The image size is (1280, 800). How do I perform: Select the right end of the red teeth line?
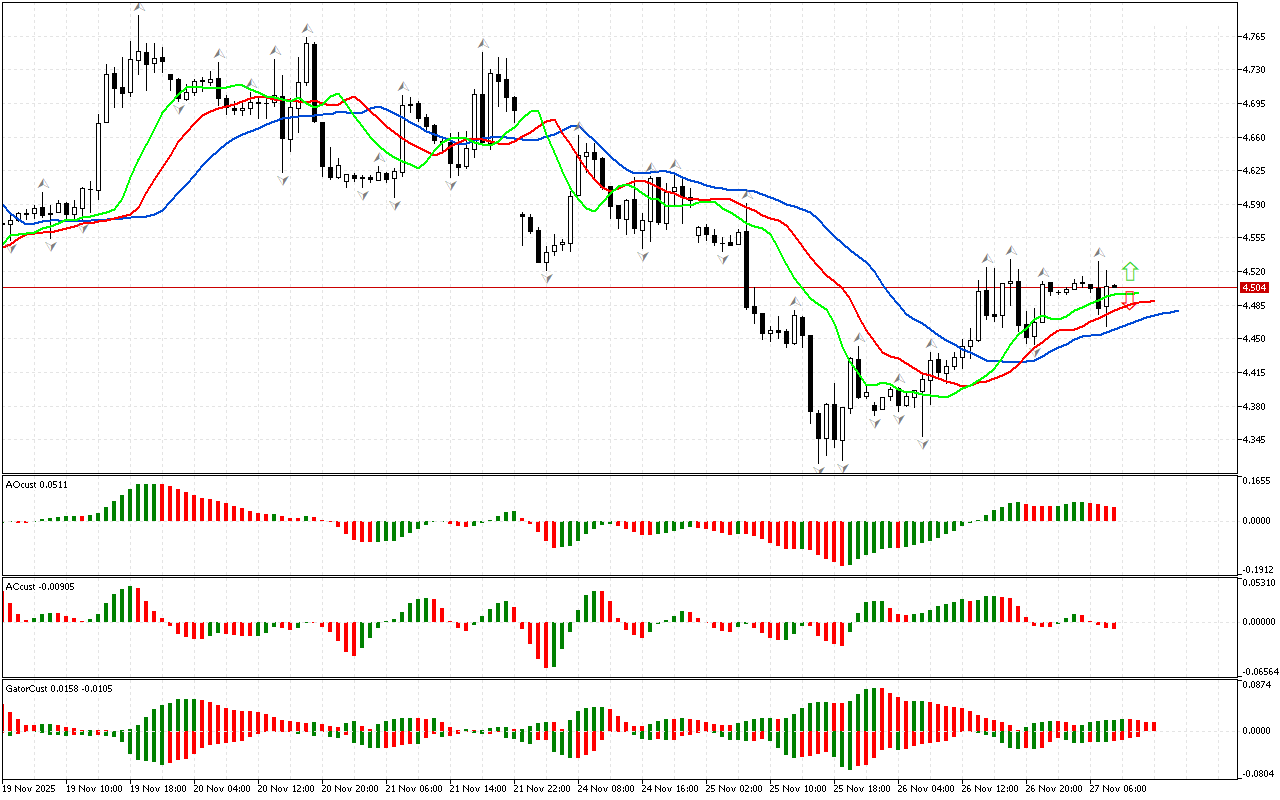point(1153,300)
